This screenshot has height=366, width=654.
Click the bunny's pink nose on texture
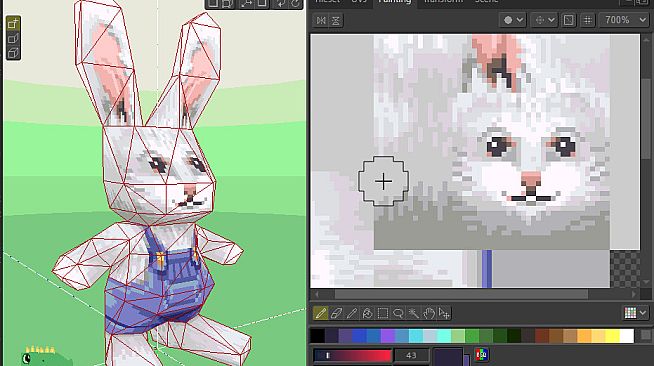531,180
